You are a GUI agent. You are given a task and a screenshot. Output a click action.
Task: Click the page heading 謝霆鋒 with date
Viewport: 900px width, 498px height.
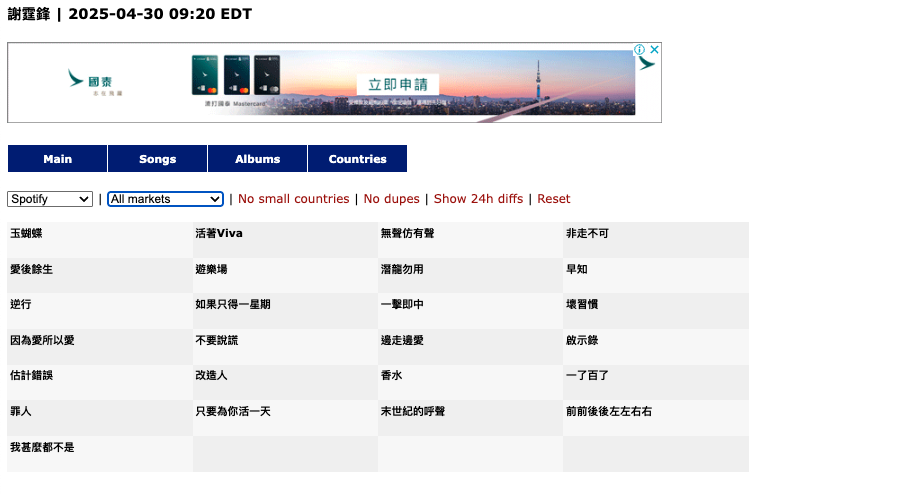click(x=130, y=14)
